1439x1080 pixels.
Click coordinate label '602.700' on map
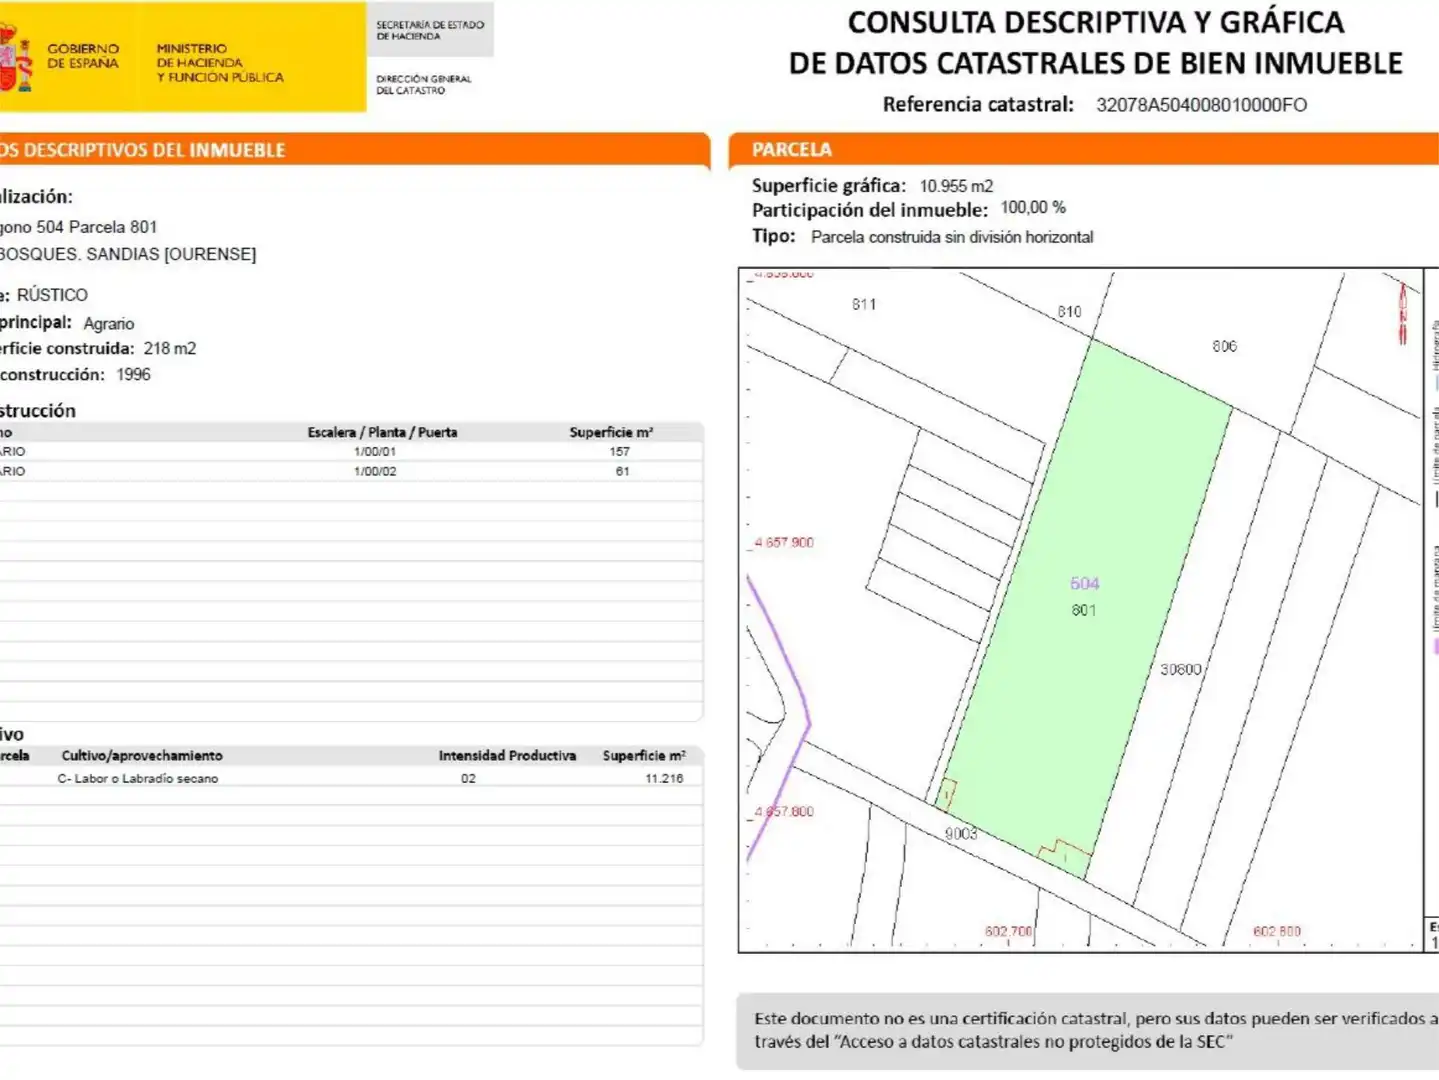[x=1008, y=931]
